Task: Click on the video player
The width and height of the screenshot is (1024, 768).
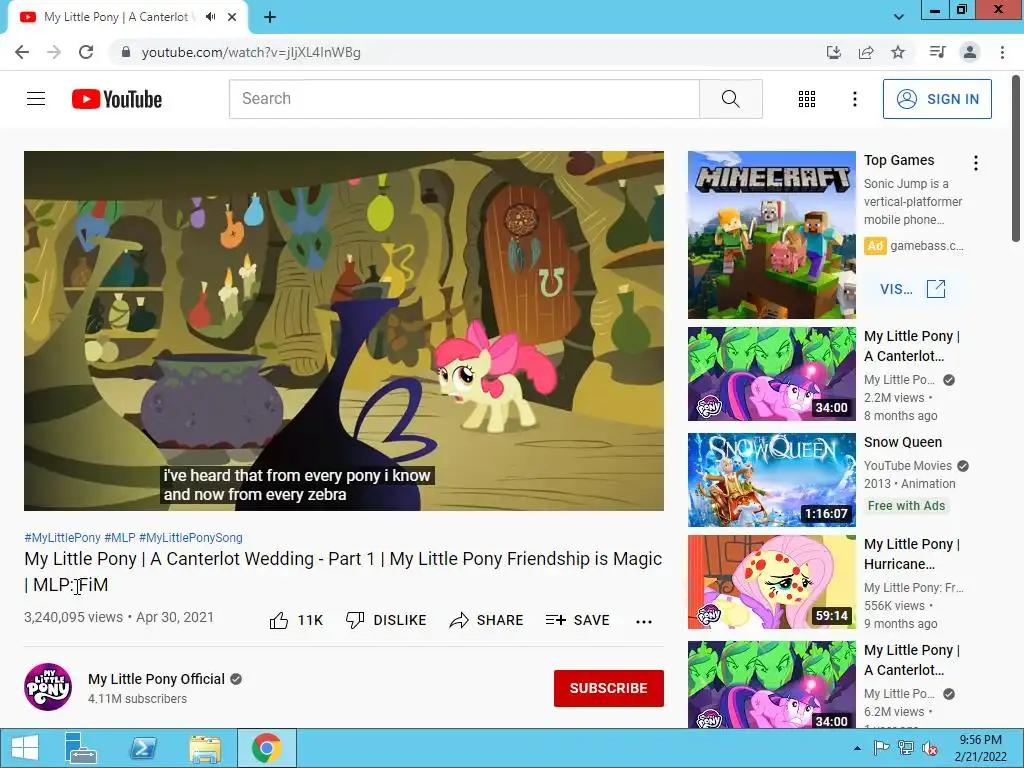Action: 344,331
